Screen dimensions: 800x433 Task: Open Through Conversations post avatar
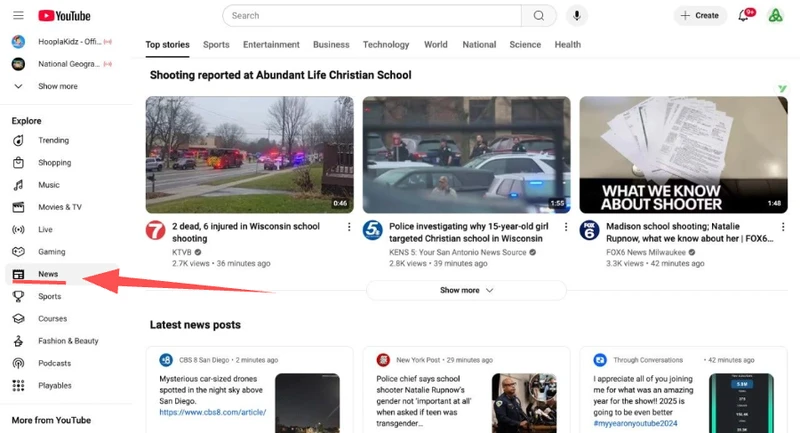point(600,360)
